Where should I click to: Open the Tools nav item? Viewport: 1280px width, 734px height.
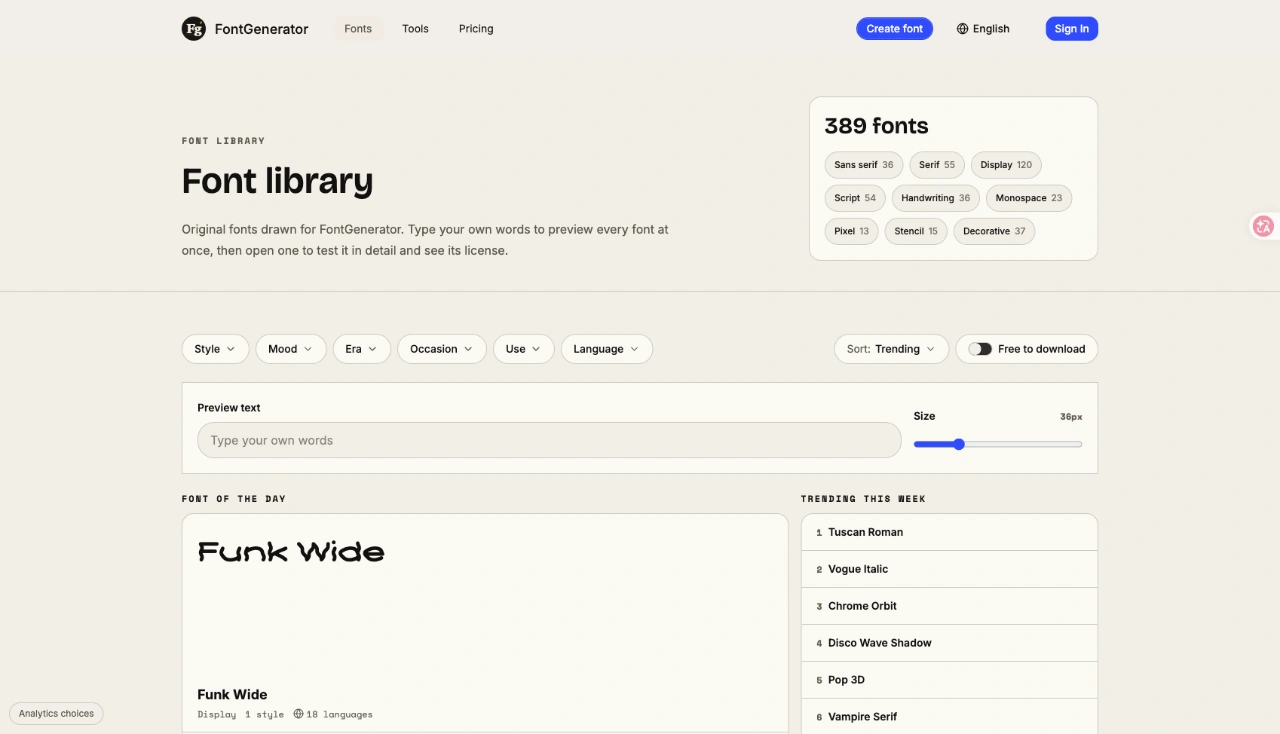click(415, 29)
